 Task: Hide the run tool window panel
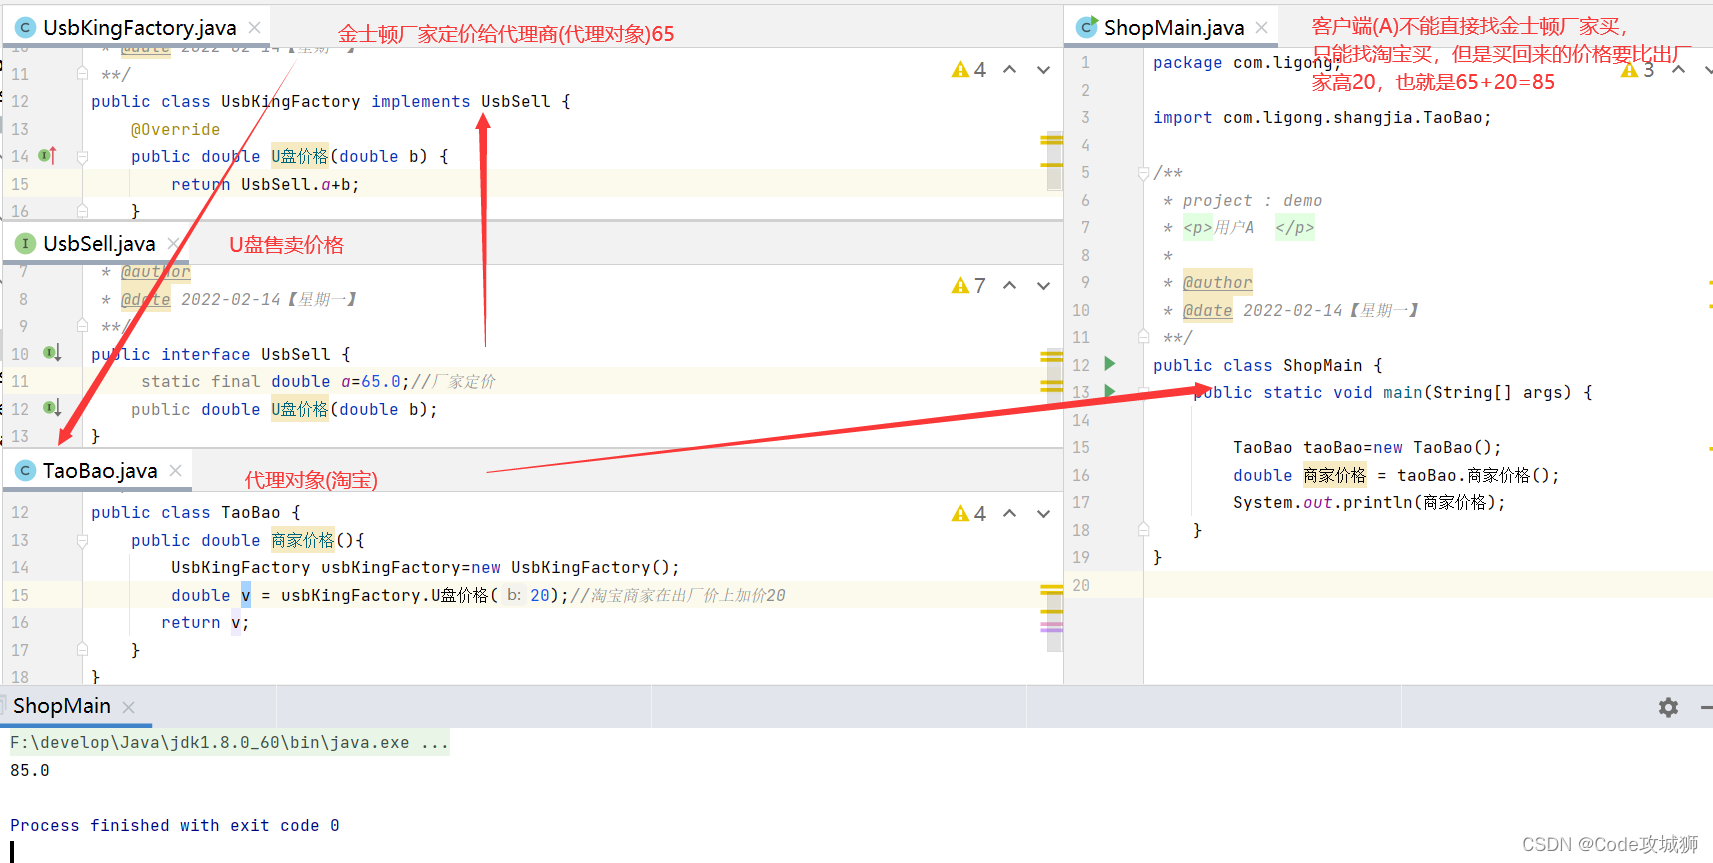(x=1705, y=707)
